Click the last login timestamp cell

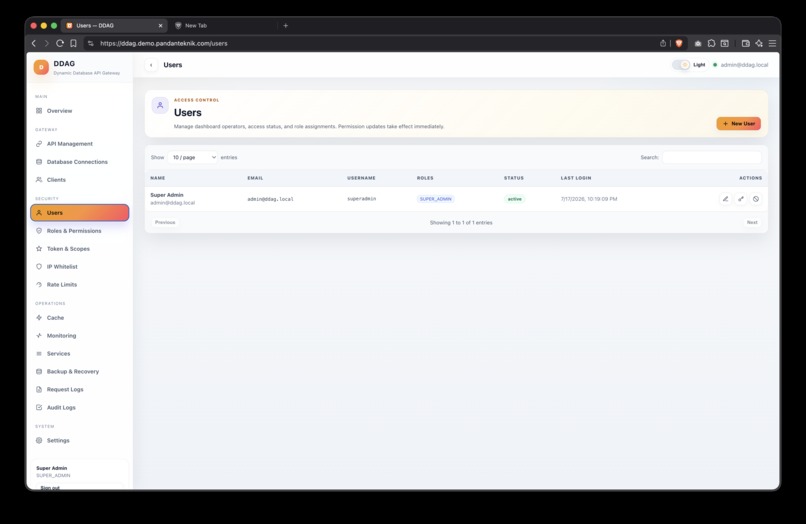point(589,199)
